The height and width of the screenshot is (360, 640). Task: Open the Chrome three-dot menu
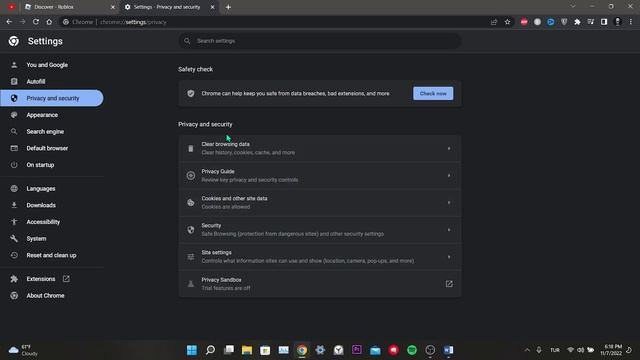pos(631,22)
